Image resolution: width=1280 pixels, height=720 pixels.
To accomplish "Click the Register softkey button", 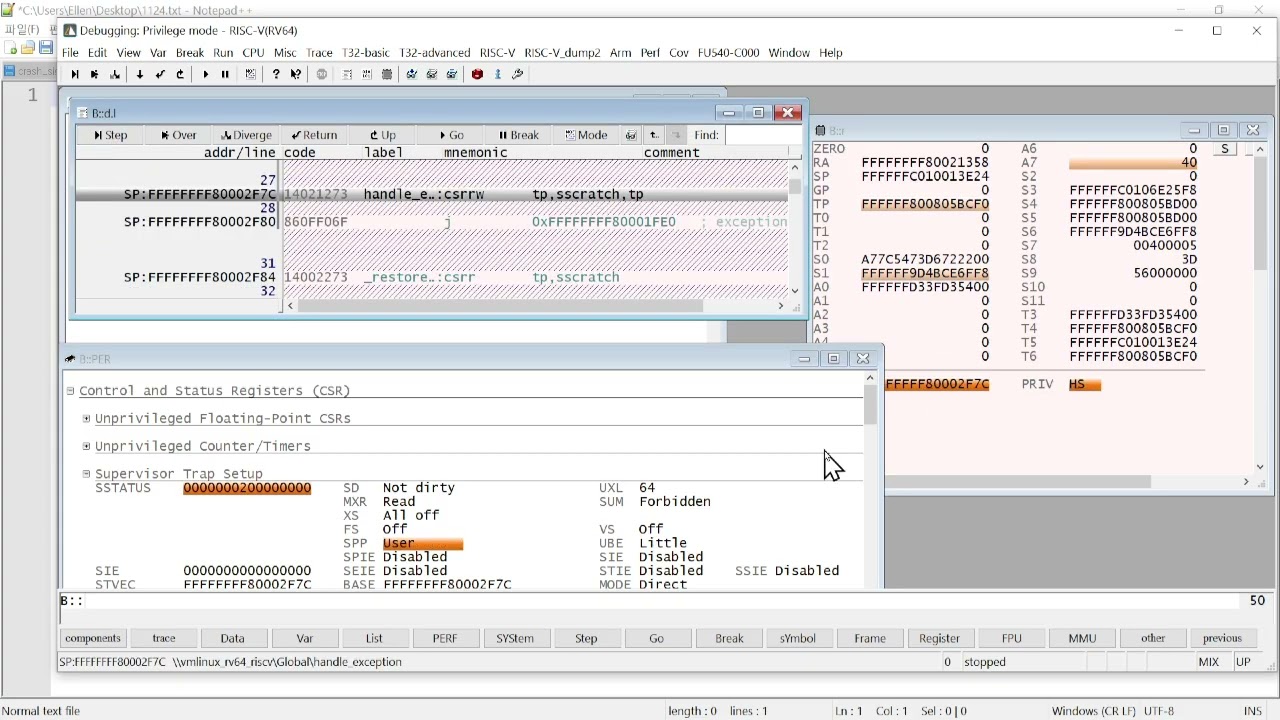I will 940,638.
